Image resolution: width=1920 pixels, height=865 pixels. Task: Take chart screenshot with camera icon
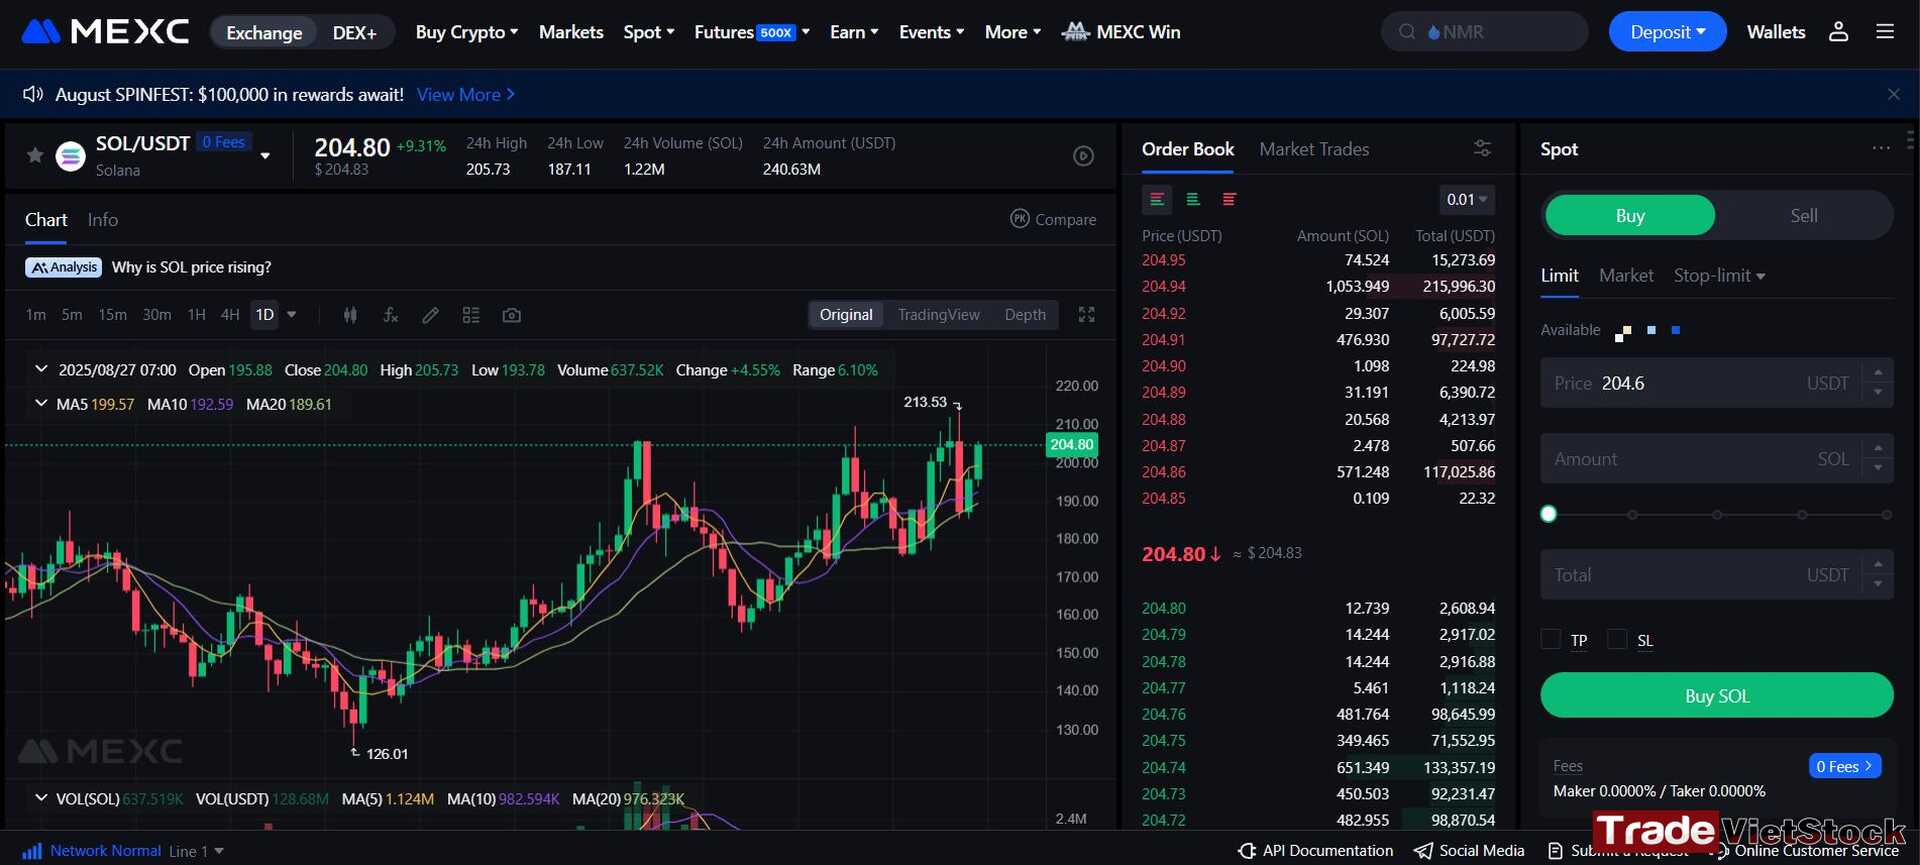click(512, 315)
